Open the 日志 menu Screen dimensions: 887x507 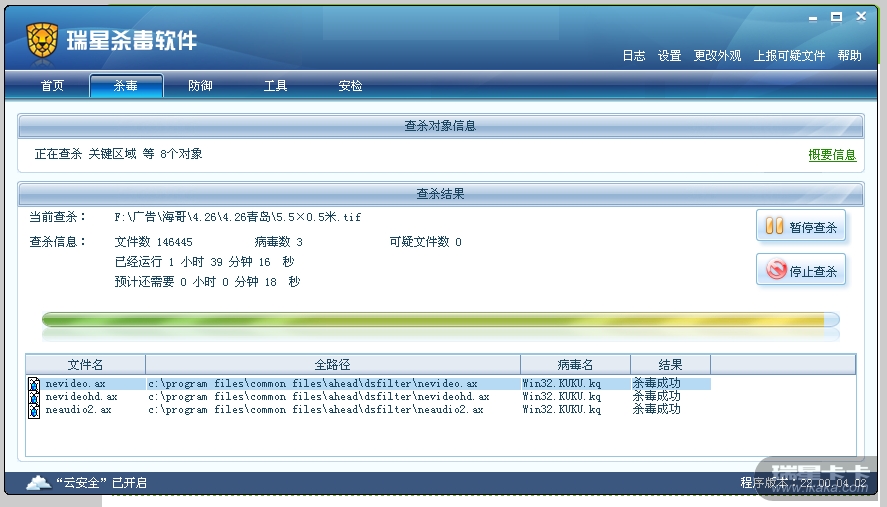pos(634,55)
